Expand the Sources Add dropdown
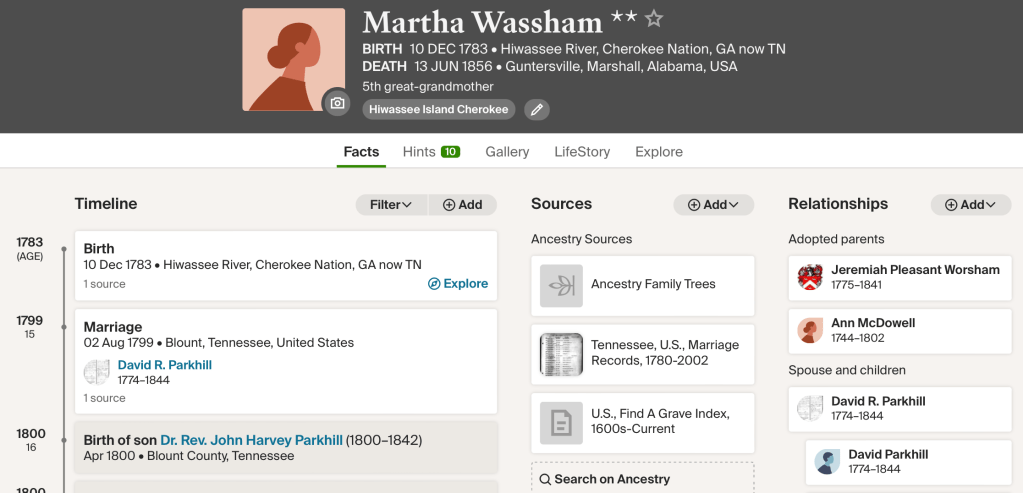 pyautogui.click(x=713, y=205)
